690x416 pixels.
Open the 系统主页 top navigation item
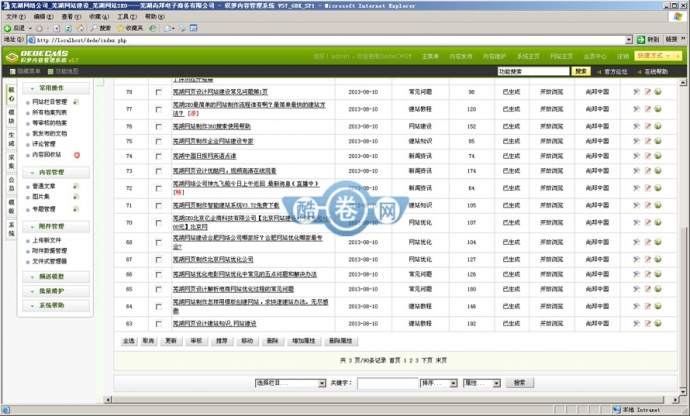(528, 56)
